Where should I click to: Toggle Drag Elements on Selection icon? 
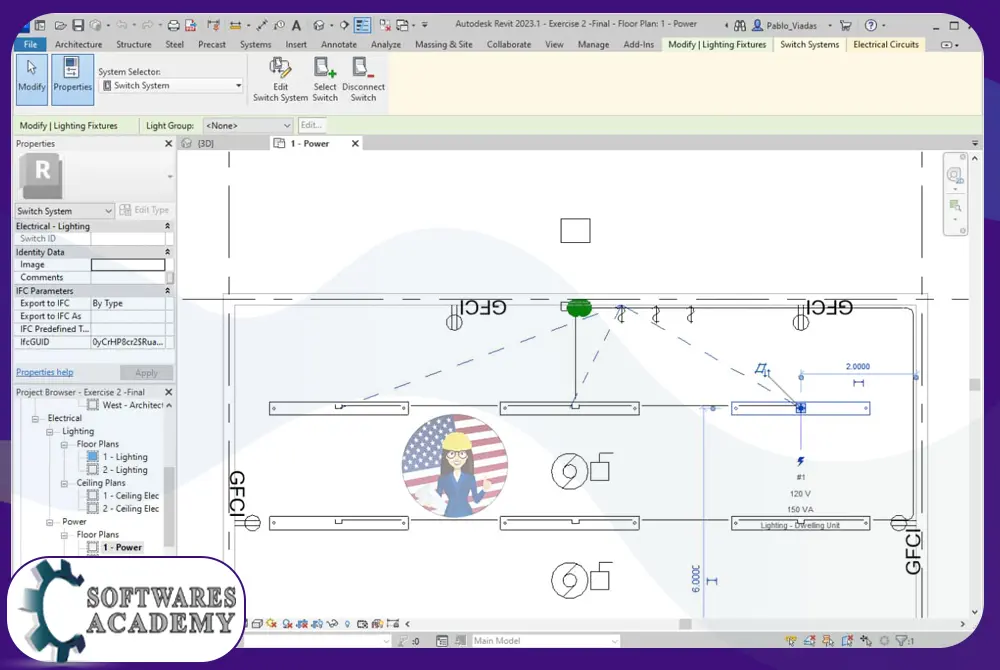tap(865, 641)
